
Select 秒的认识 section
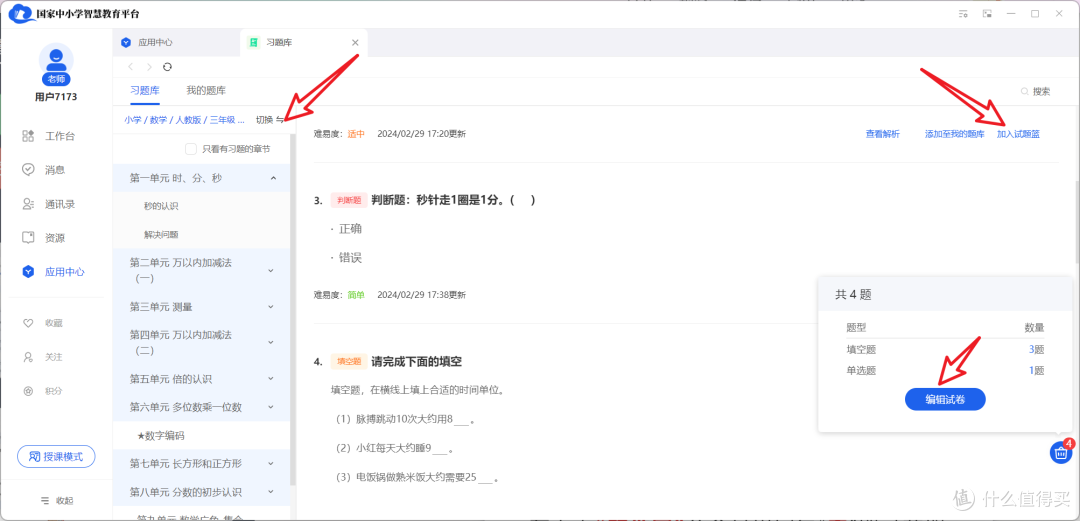pyautogui.click(x=161, y=206)
